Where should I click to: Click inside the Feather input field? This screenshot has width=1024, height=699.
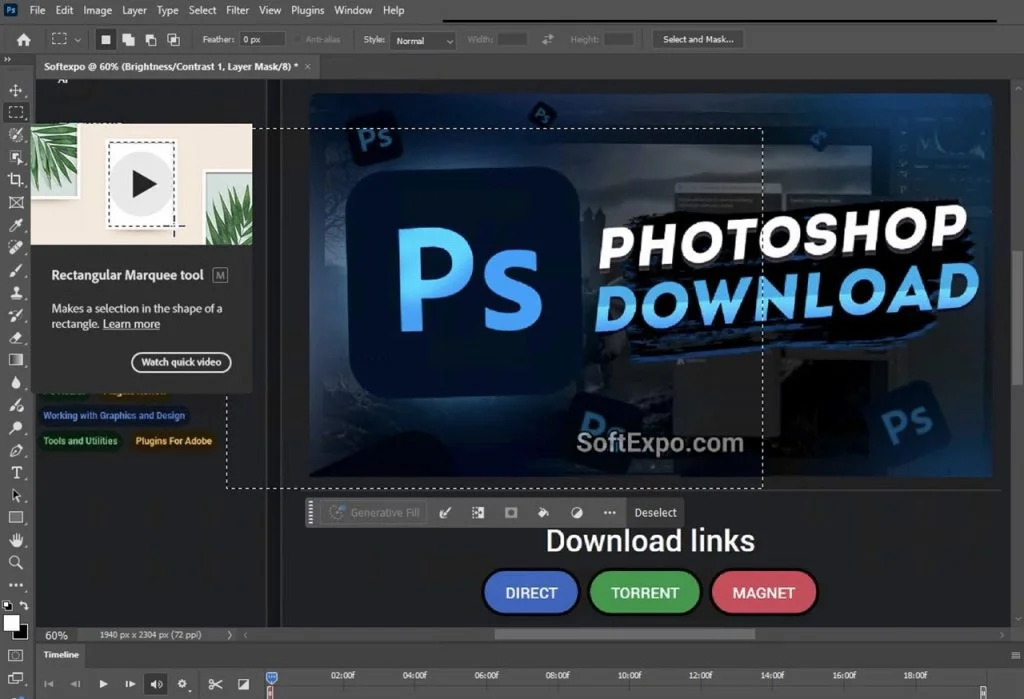point(263,39)
